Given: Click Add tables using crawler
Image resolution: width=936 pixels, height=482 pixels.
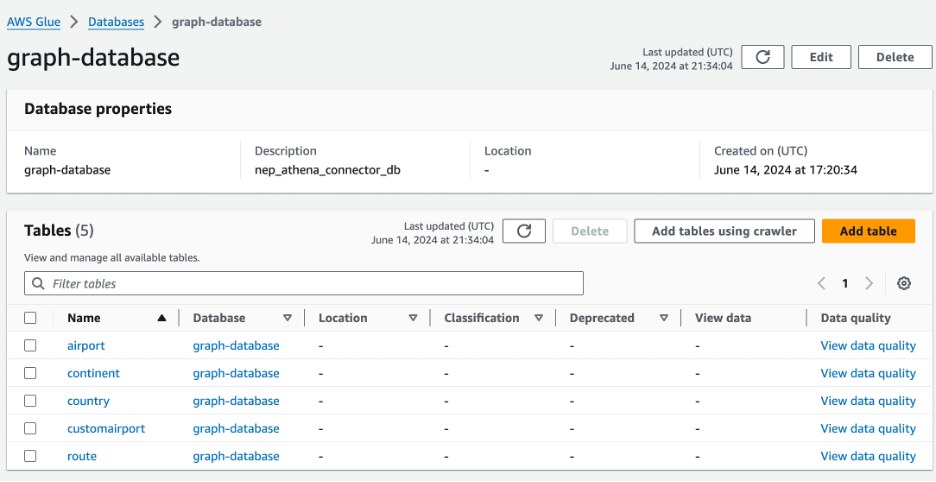Looking at the screenshot, I should pyautogui.click(x=724, y=231).
